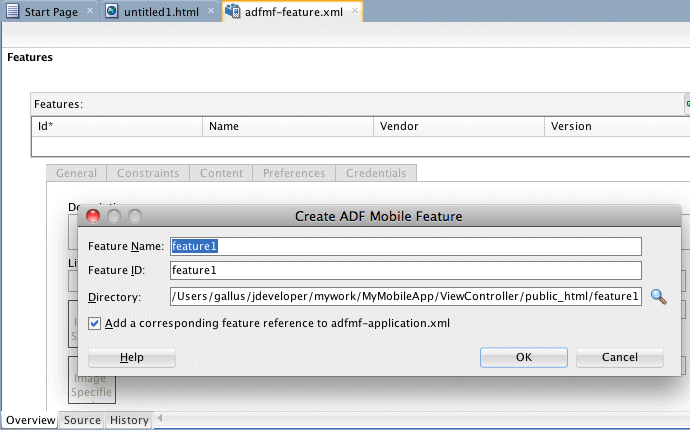Click the Start Page tab icon
The image size is (690, 430).
[x=13, y=11]
